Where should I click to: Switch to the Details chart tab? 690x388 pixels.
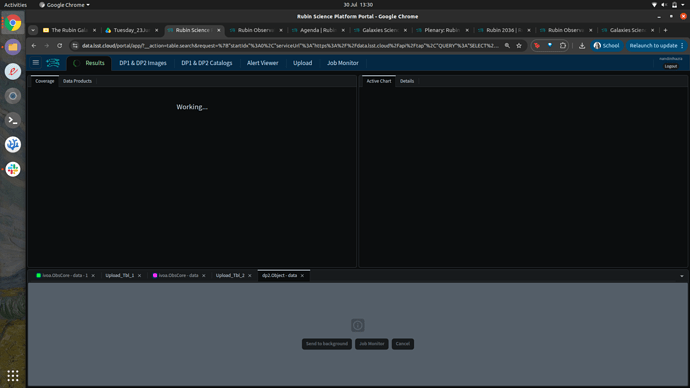[x=407, y=81]
